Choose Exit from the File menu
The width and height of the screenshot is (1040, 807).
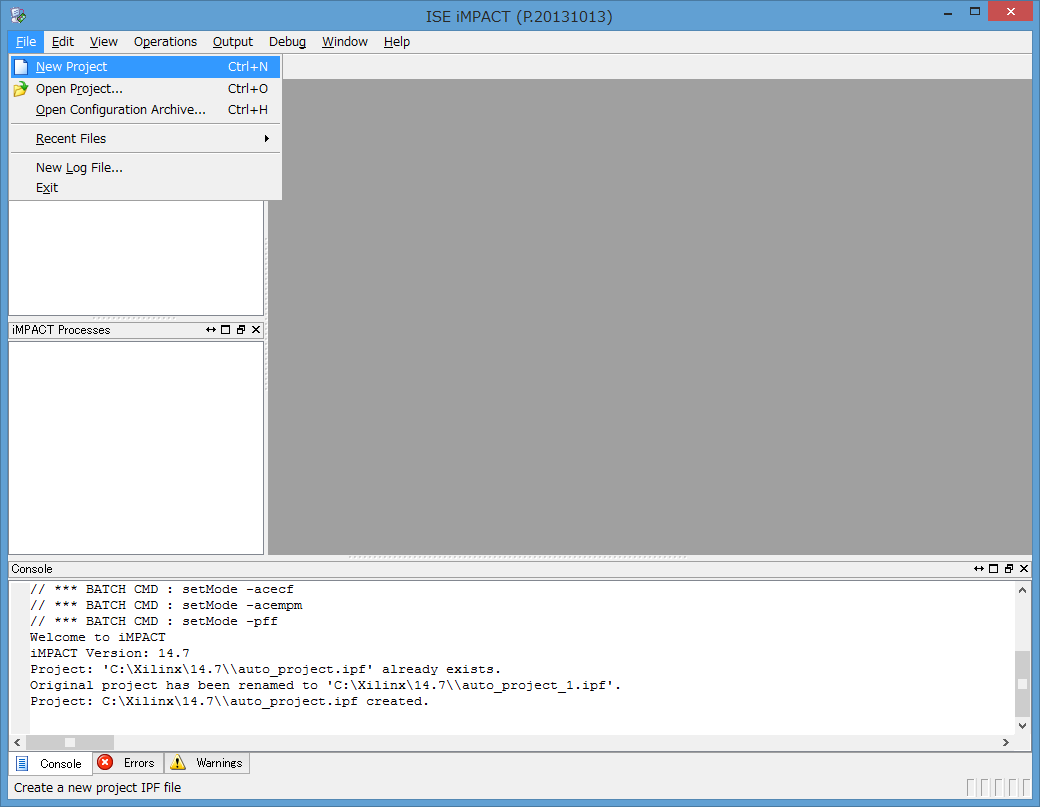[x=47, y=188]
